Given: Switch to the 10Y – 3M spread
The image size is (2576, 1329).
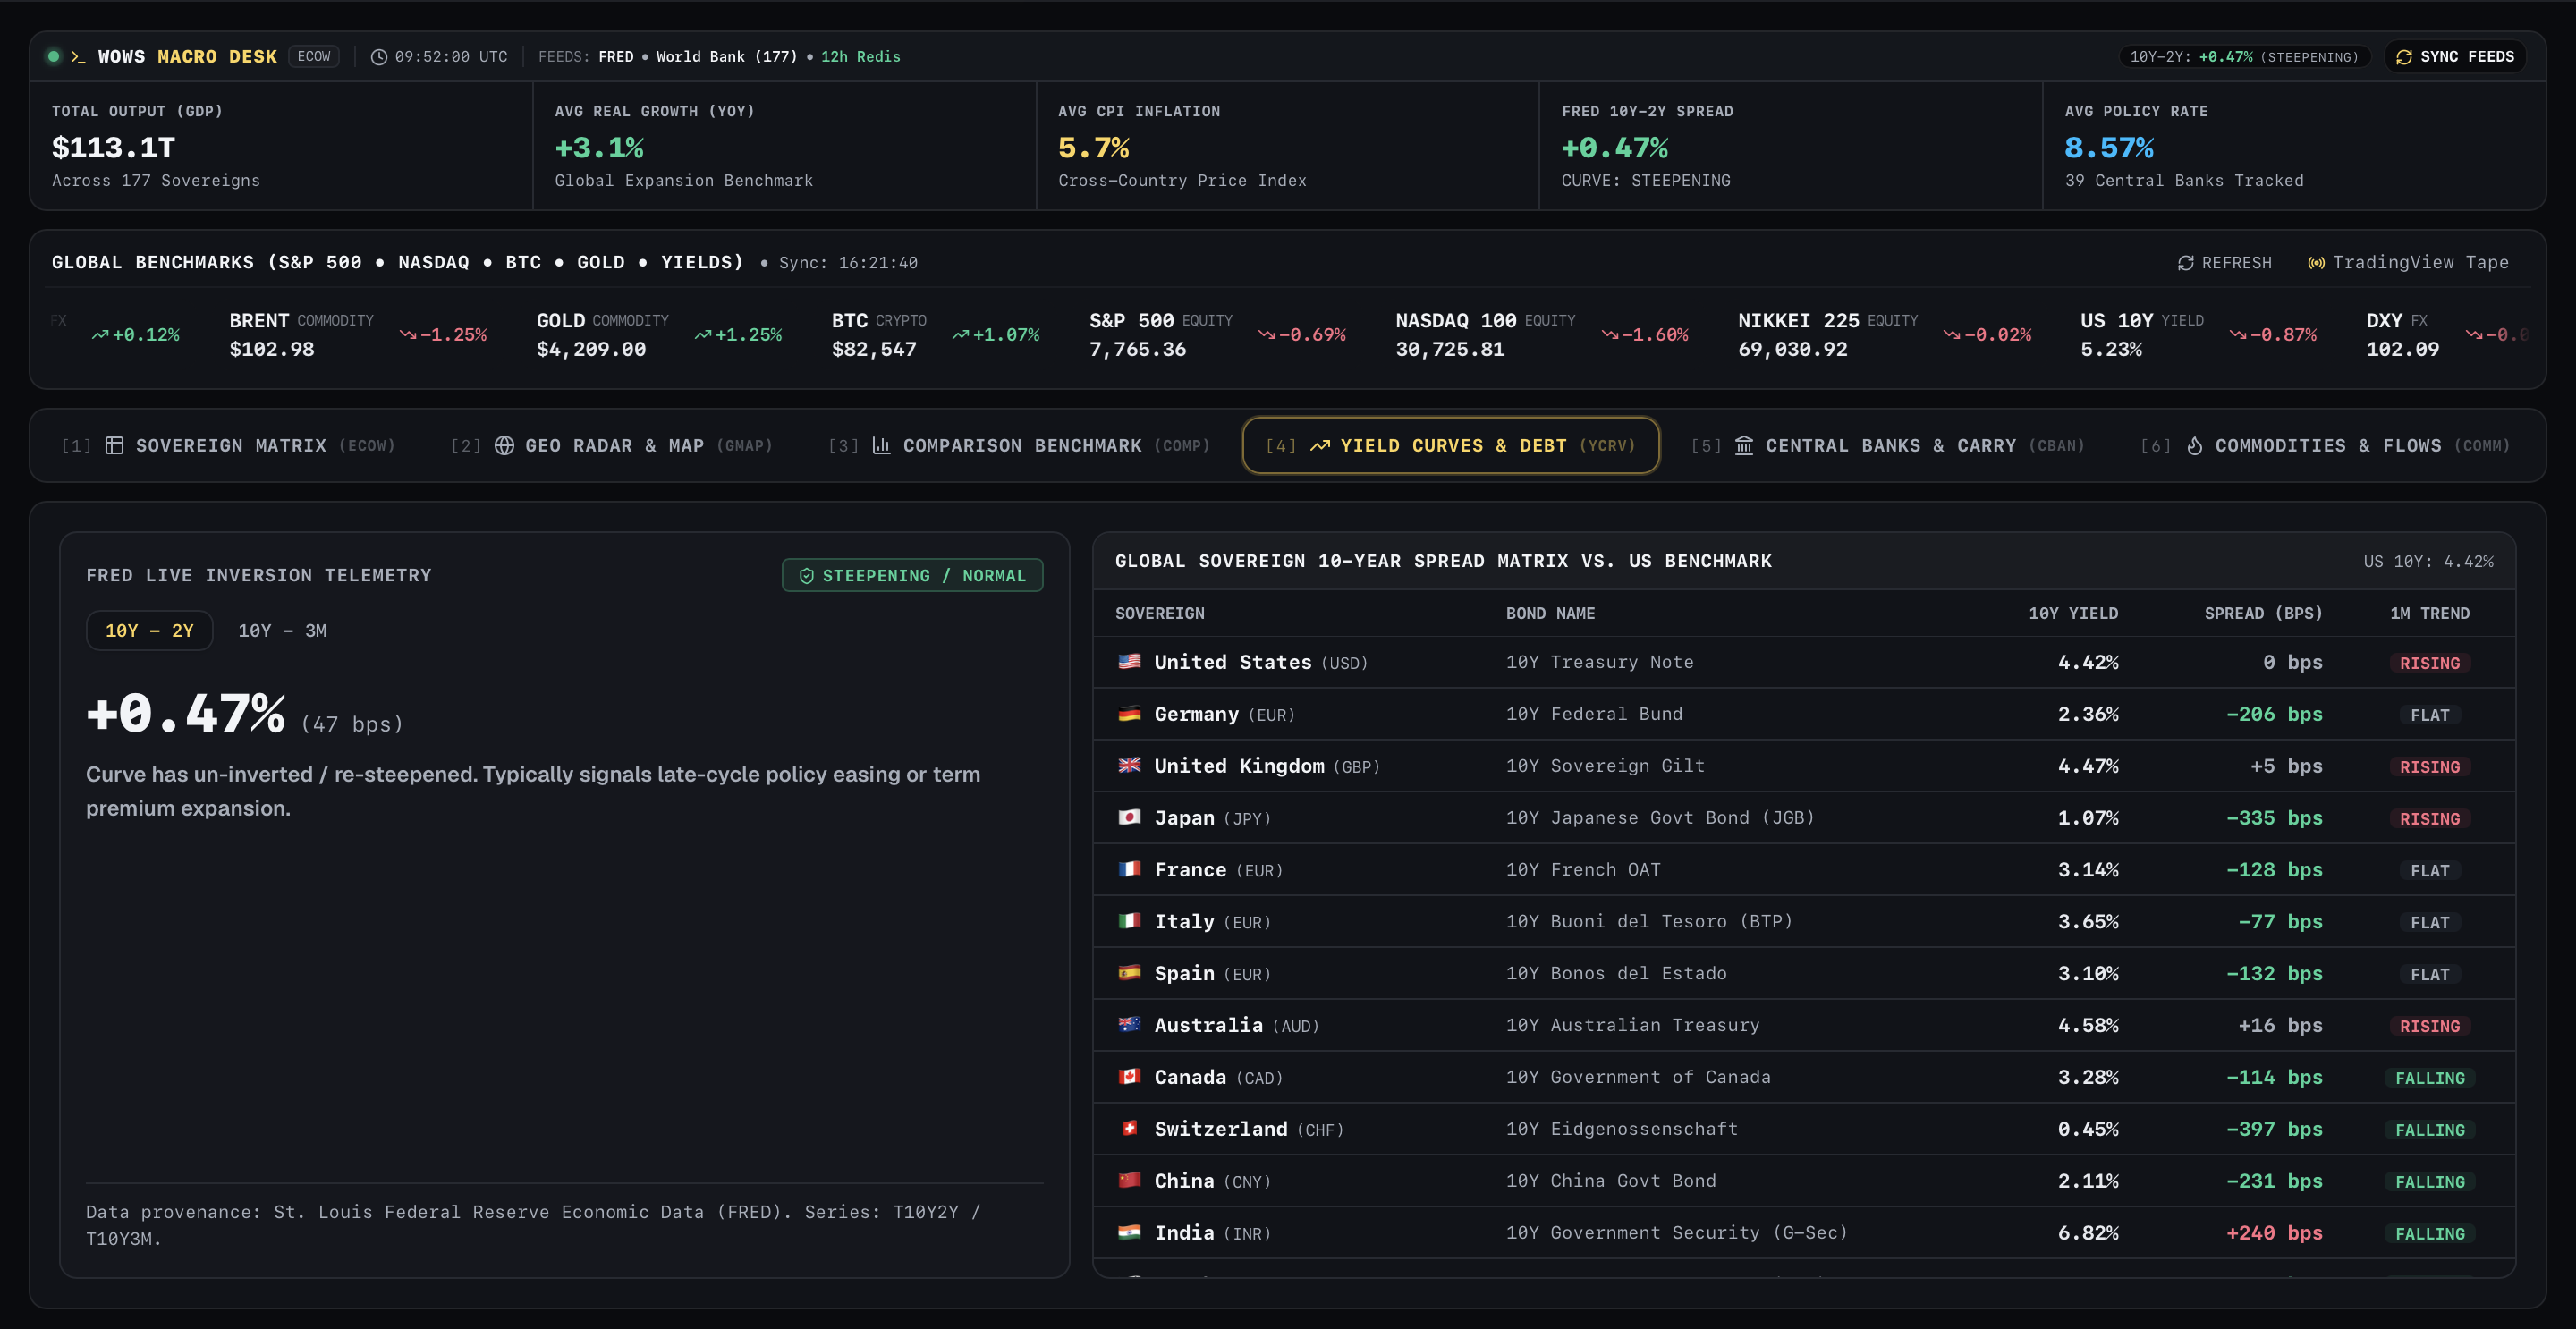Looking at the screenshot, I should tap(282, 630).
